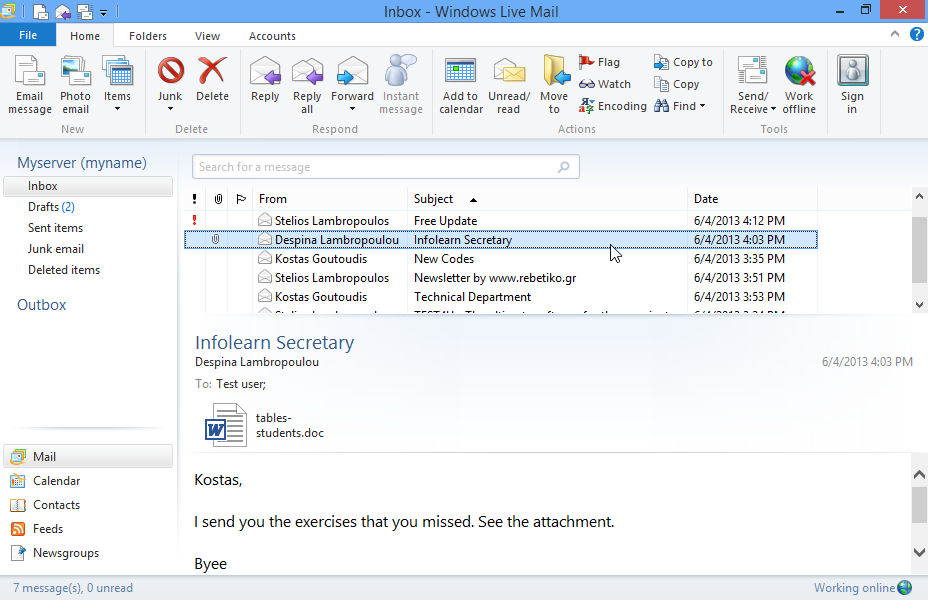This screenshot has height=600, width=928.
Task: Open the Customize Quick Access Toolbar dropdown
Action: 104,12
